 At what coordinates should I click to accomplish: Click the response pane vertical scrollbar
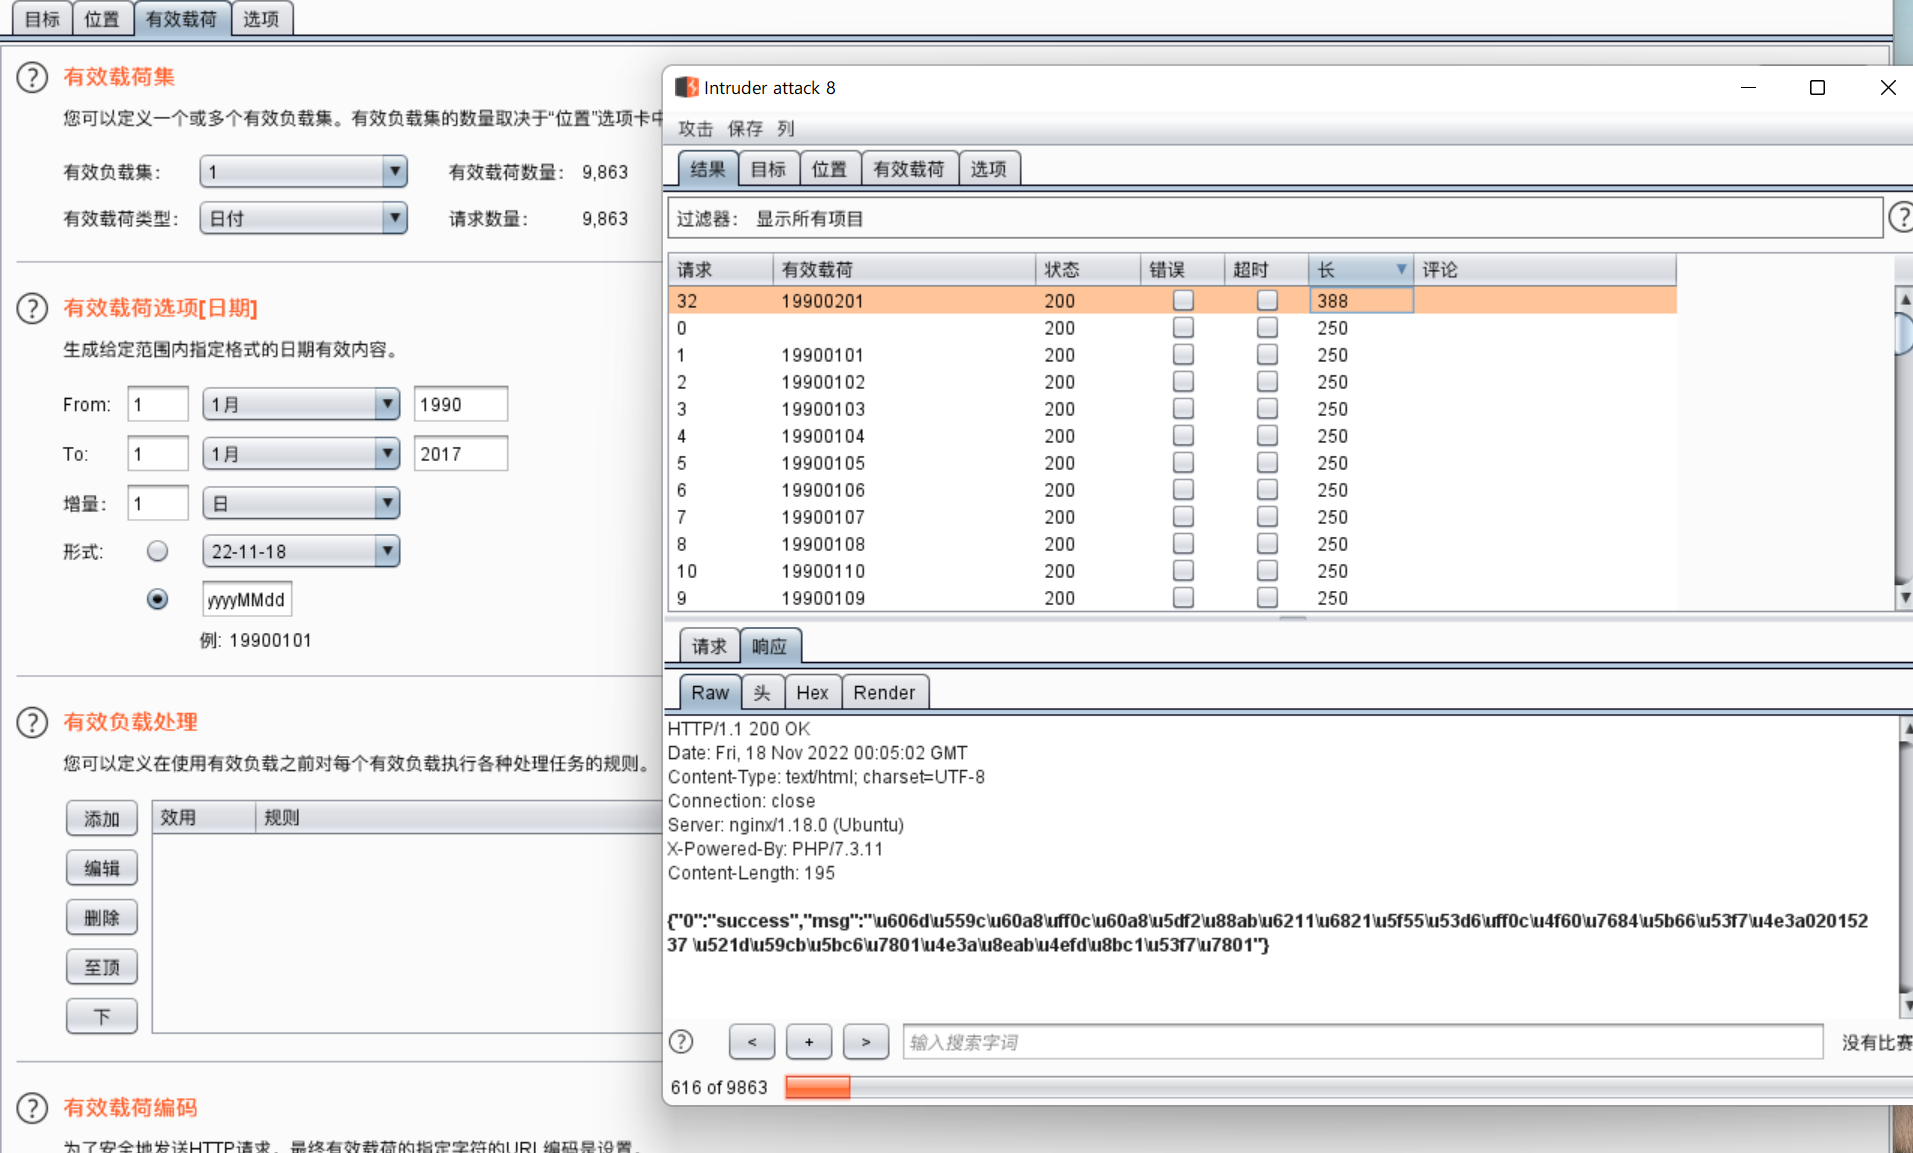coord(1906,867)
